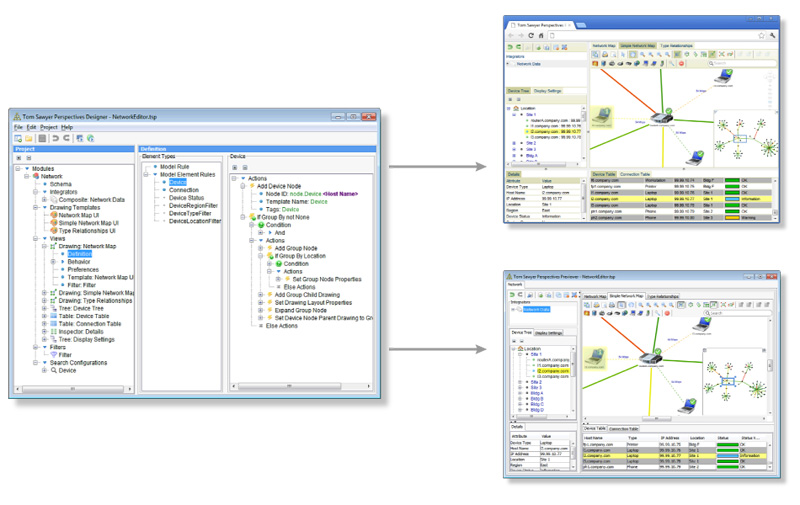The image size is (800, 505).
Task: Expand Add Group Child Drawing action
Action: tap(261, 295)
